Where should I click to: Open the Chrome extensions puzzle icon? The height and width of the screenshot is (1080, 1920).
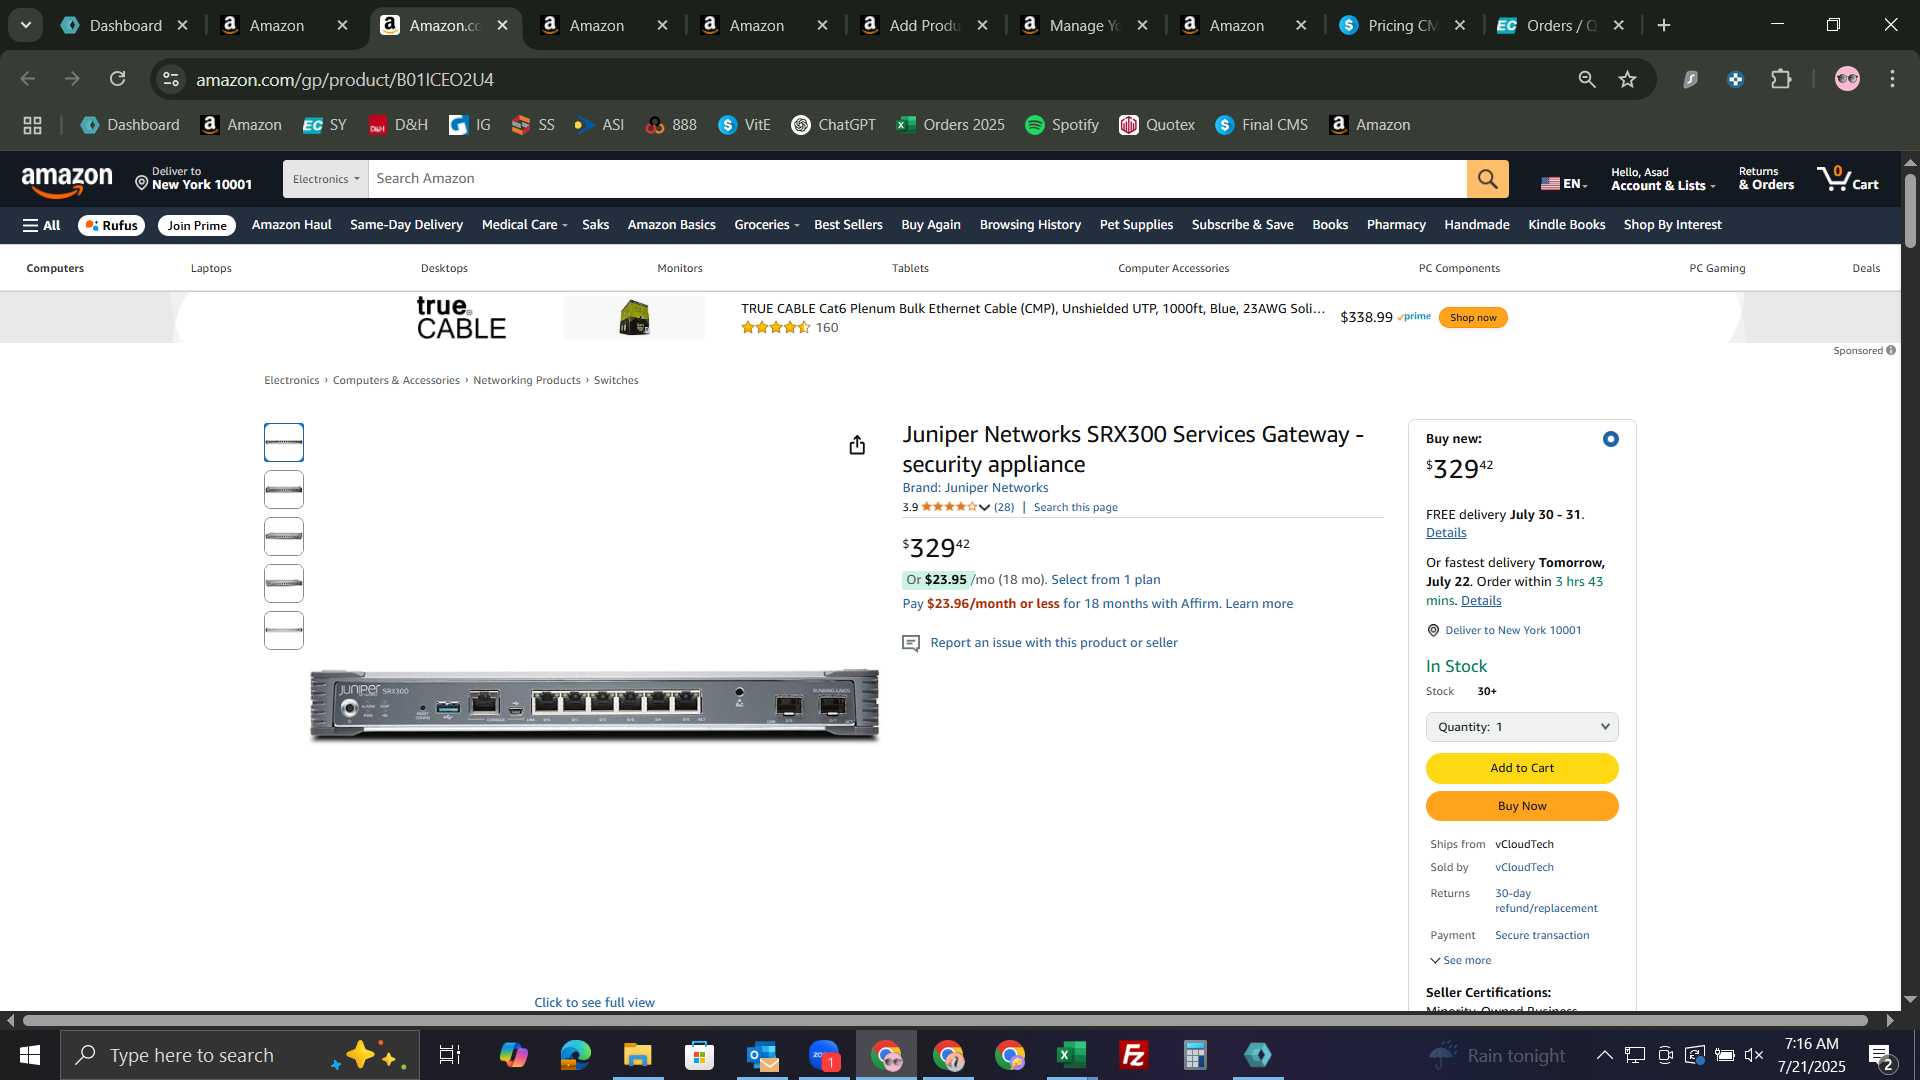(1781, 79)
